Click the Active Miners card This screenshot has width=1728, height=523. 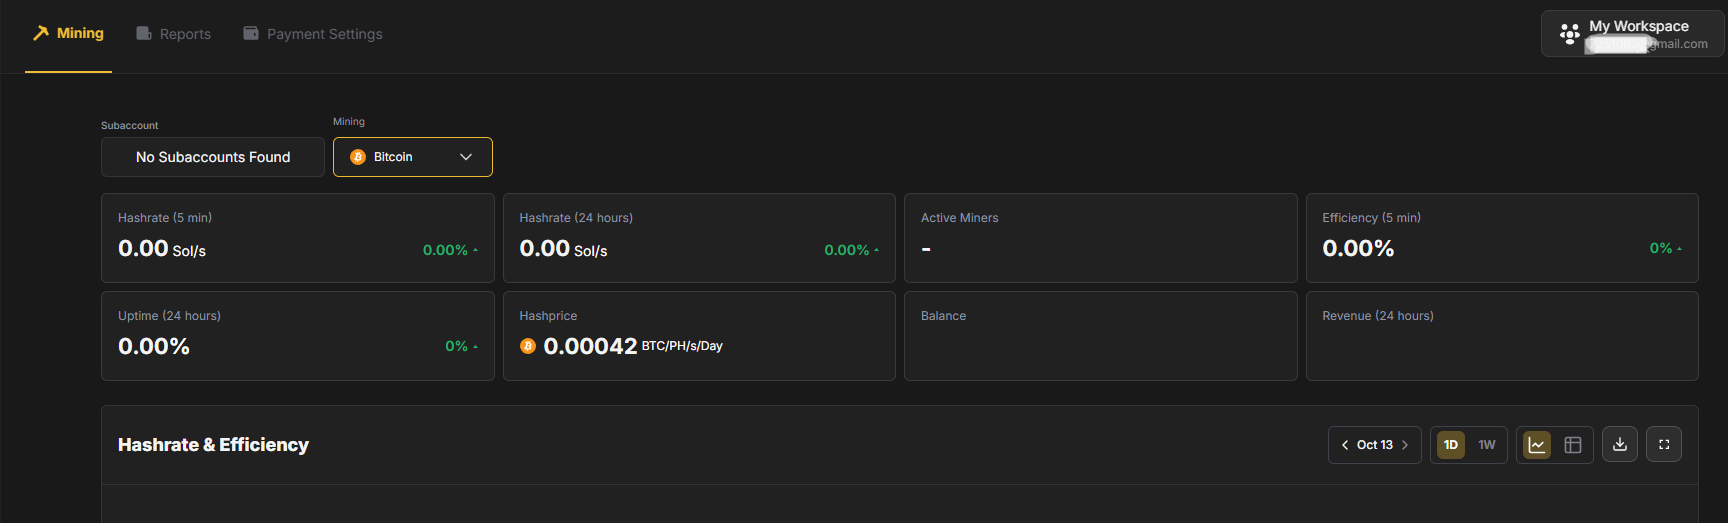click(1100, 238)
